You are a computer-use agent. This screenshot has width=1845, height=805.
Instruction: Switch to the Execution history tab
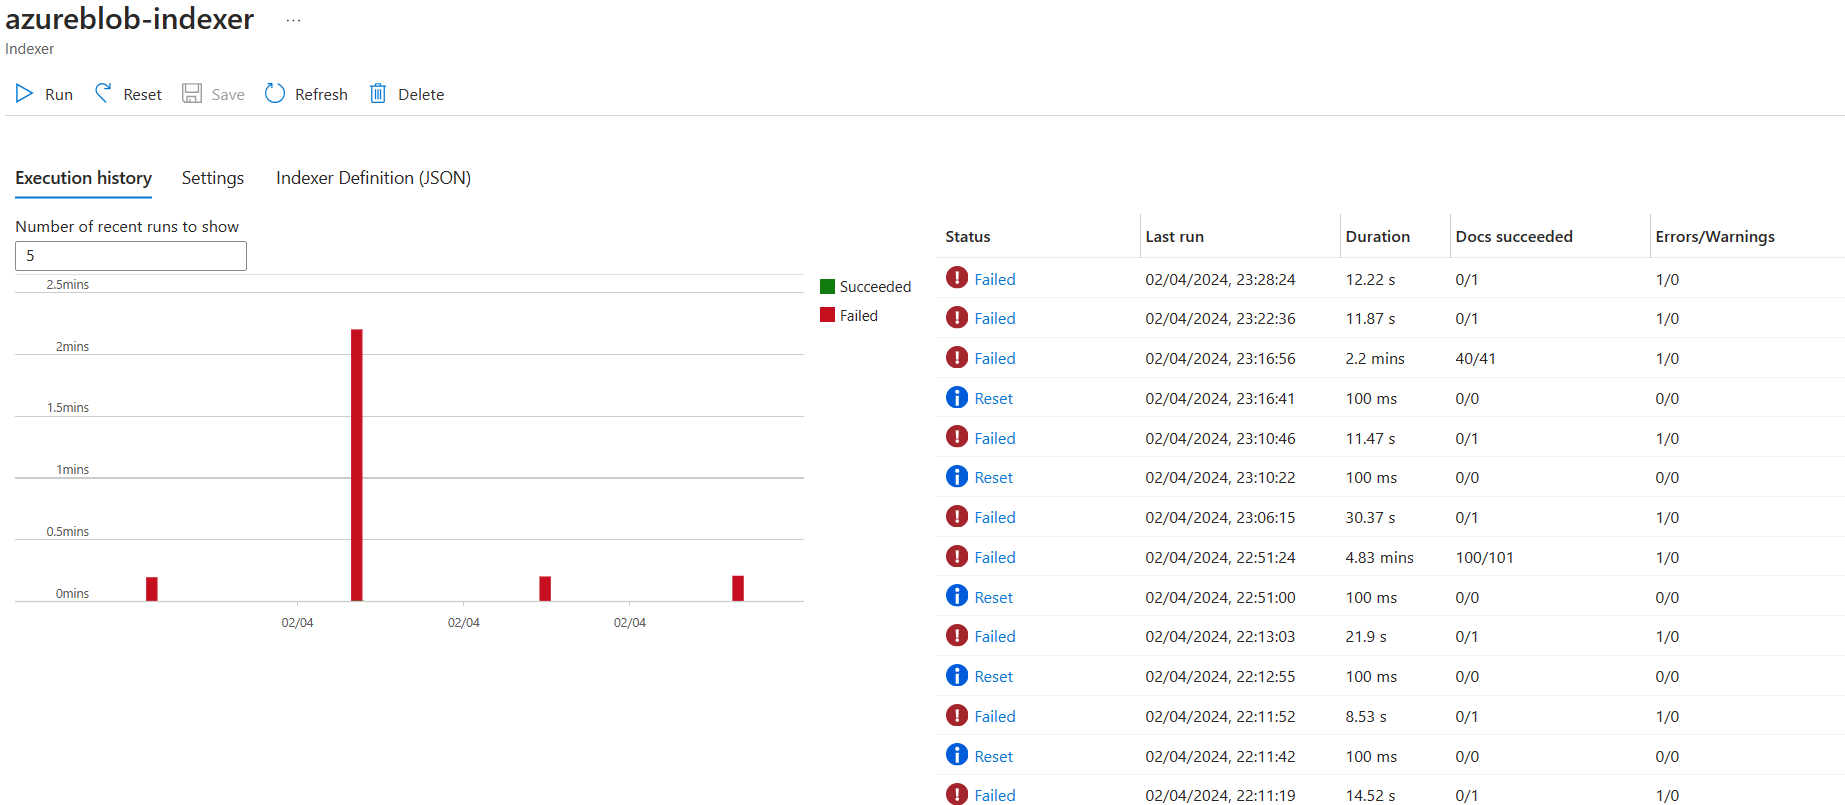pyautogui.click(x=84, y=178)
